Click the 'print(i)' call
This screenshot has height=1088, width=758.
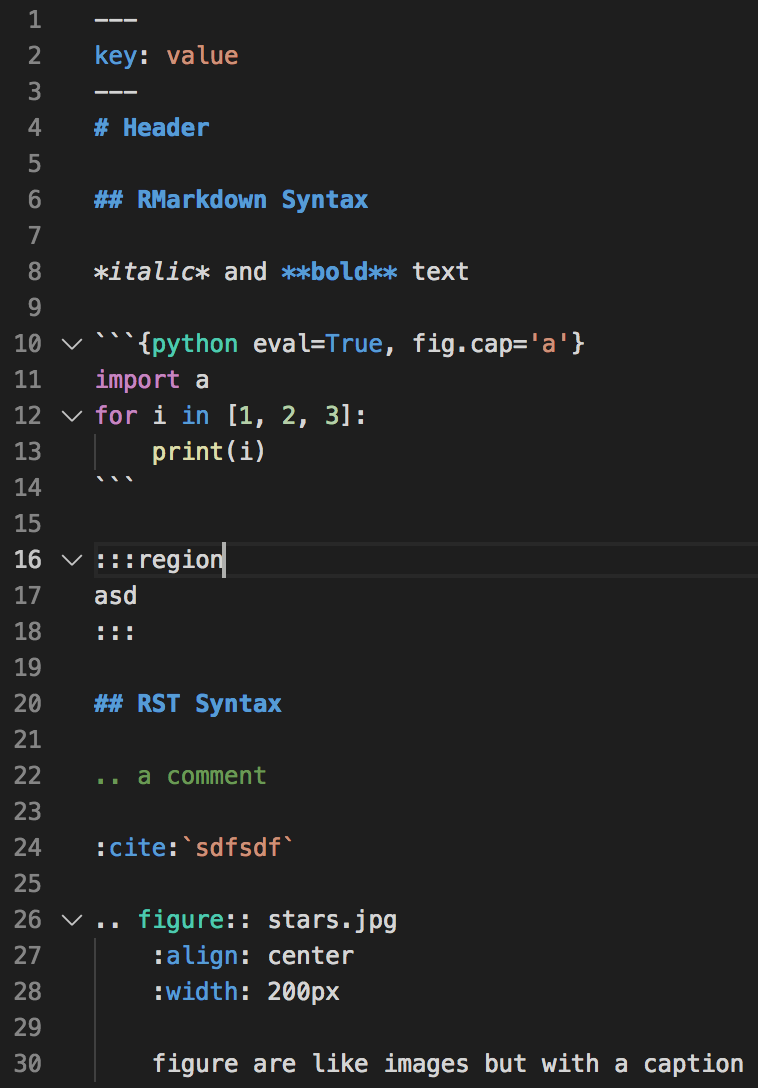click(209, 452)
